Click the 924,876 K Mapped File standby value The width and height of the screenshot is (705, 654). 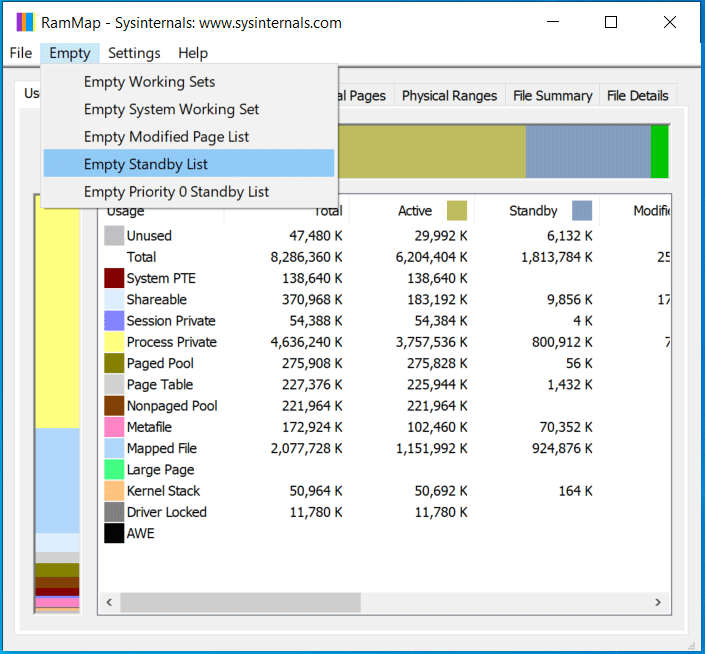pos(562,448)
